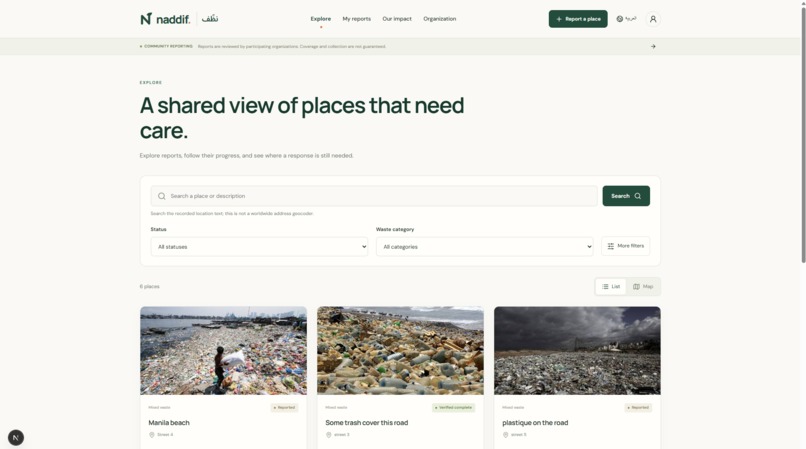Image resolution: width=806 pixels, height=449 pixels.
Task: Click the magnifier icon inside search field
Action: (x=161, y=196)
